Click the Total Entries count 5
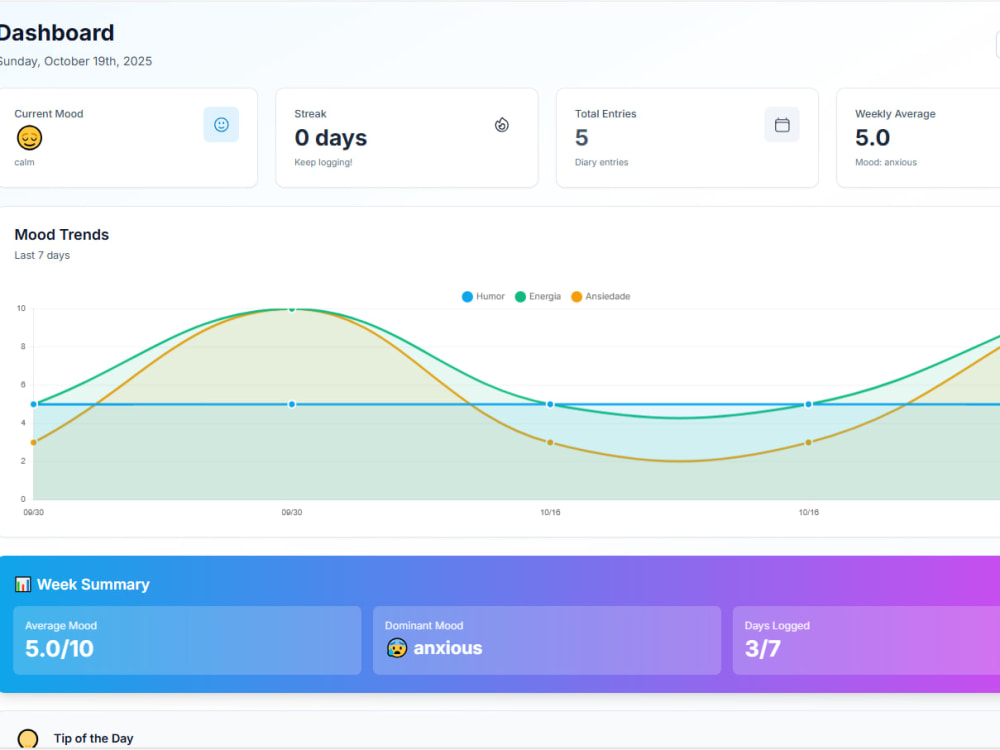Screen dimensions: 1000x750 [582, 138]
